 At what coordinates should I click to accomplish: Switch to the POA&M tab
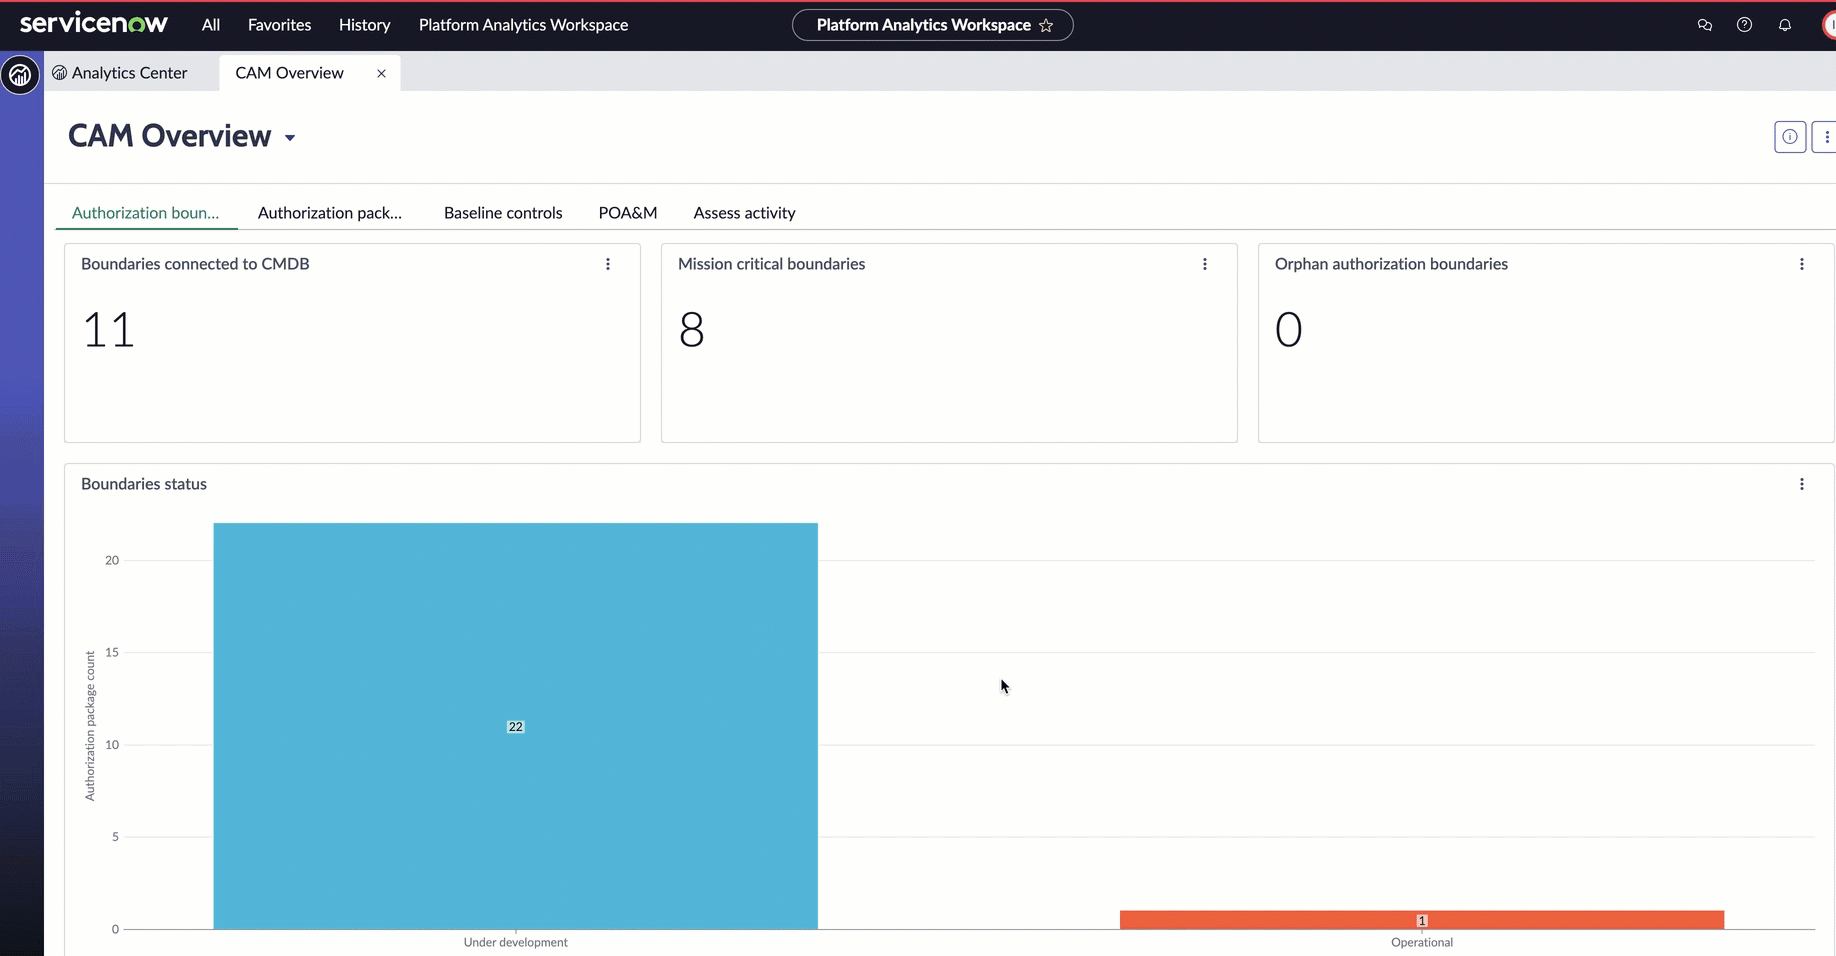click(x=628, y=213)
